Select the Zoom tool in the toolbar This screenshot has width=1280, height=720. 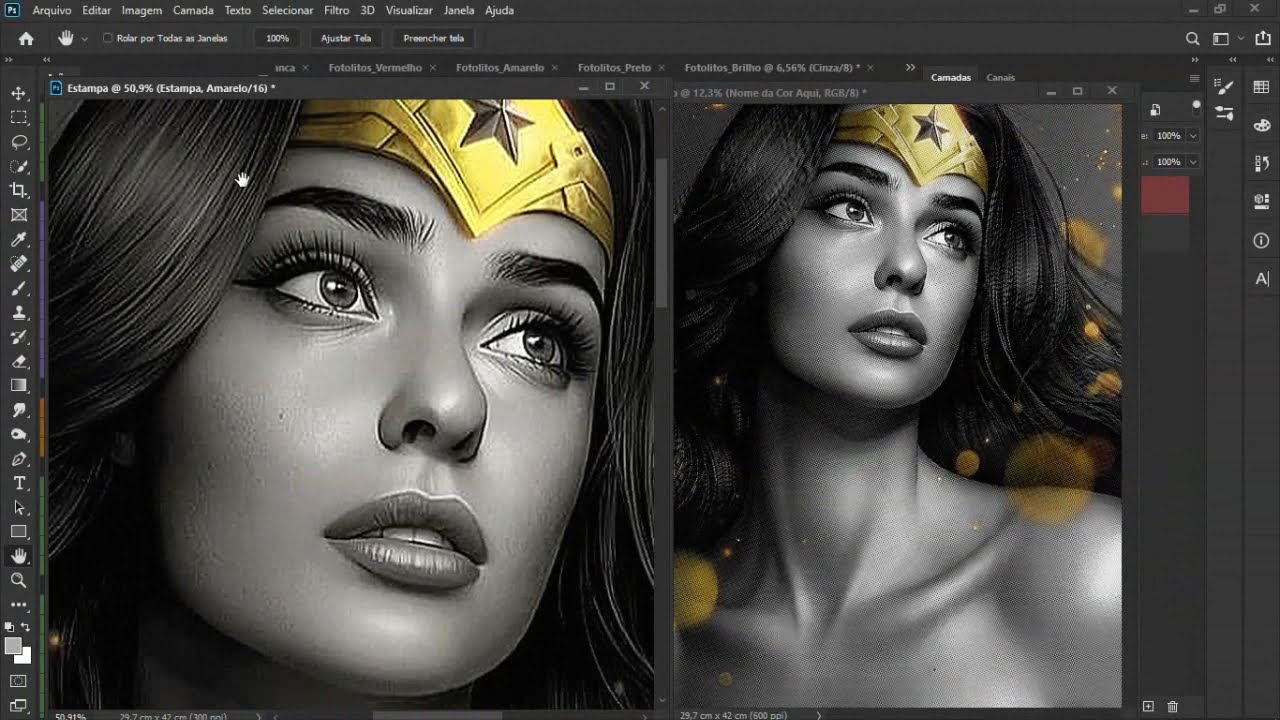point(18,580)
